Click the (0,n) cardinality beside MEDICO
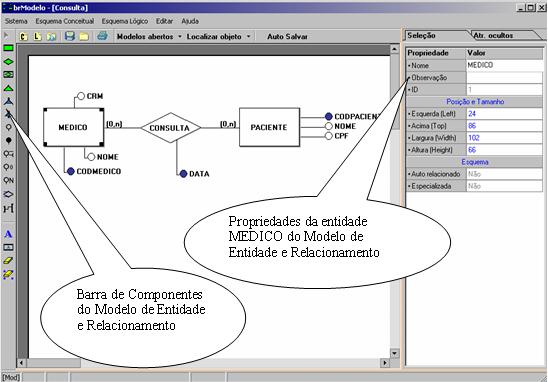Image resolution: width=548 pixels, height=382 pixels. 114,124
